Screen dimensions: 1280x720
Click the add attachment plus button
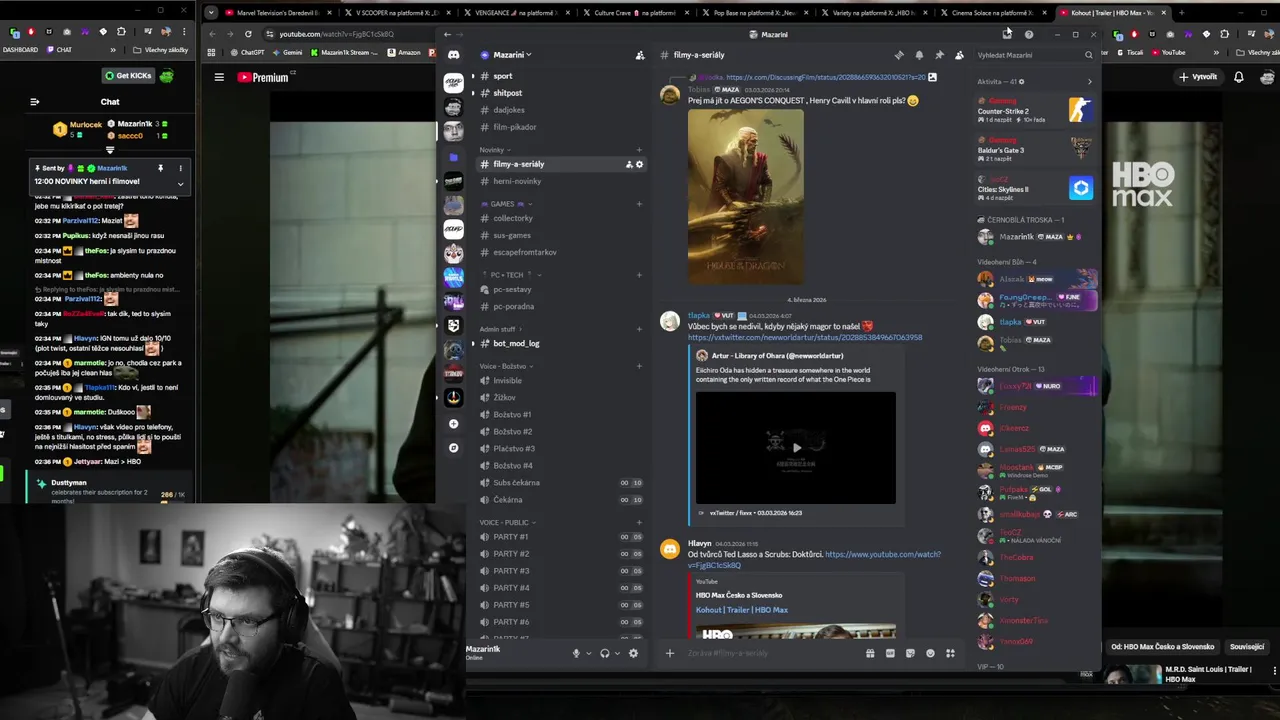click(670, 653)
